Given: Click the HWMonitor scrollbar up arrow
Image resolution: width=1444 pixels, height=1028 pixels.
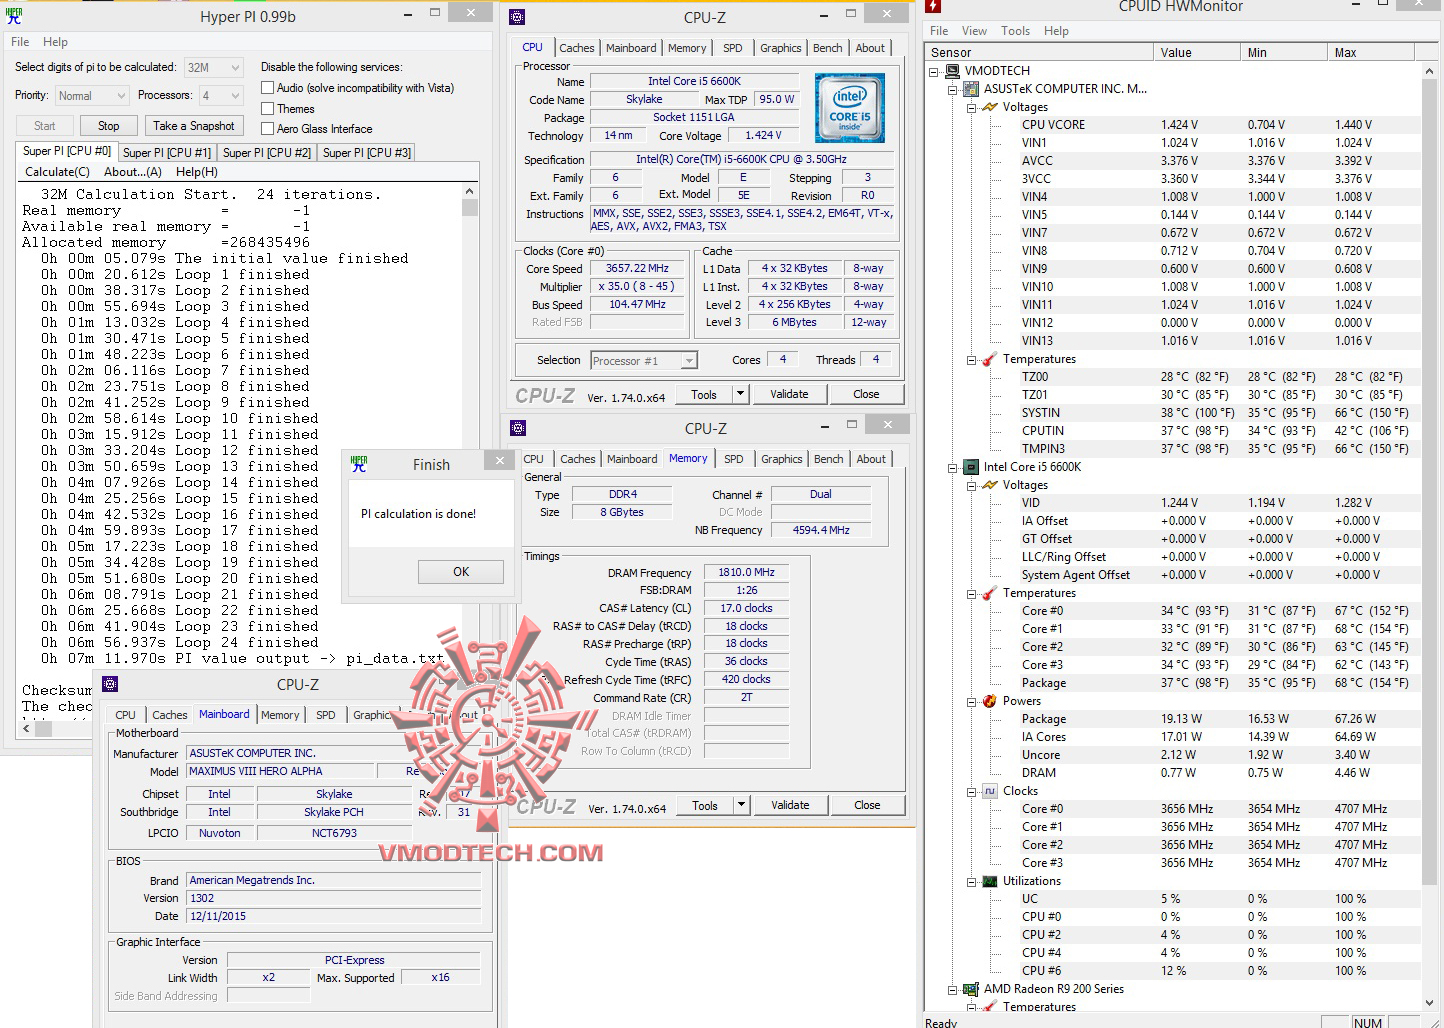Looking at the screenshot, I should (1429, 72).
